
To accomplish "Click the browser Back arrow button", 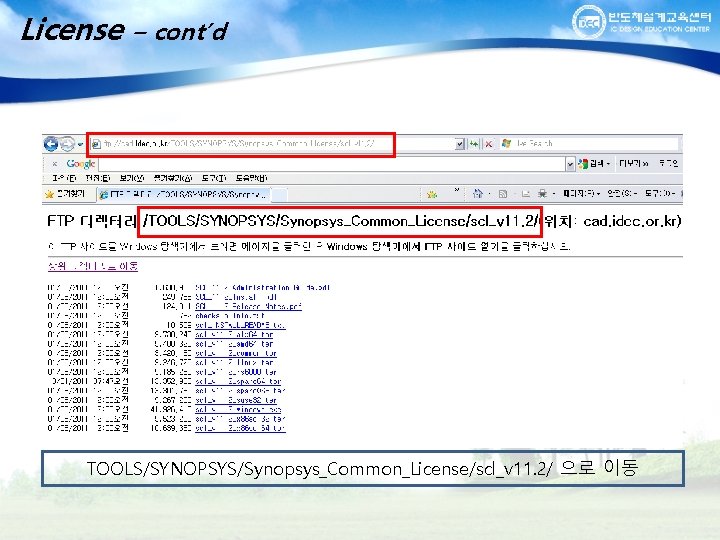I will point(51,144).
